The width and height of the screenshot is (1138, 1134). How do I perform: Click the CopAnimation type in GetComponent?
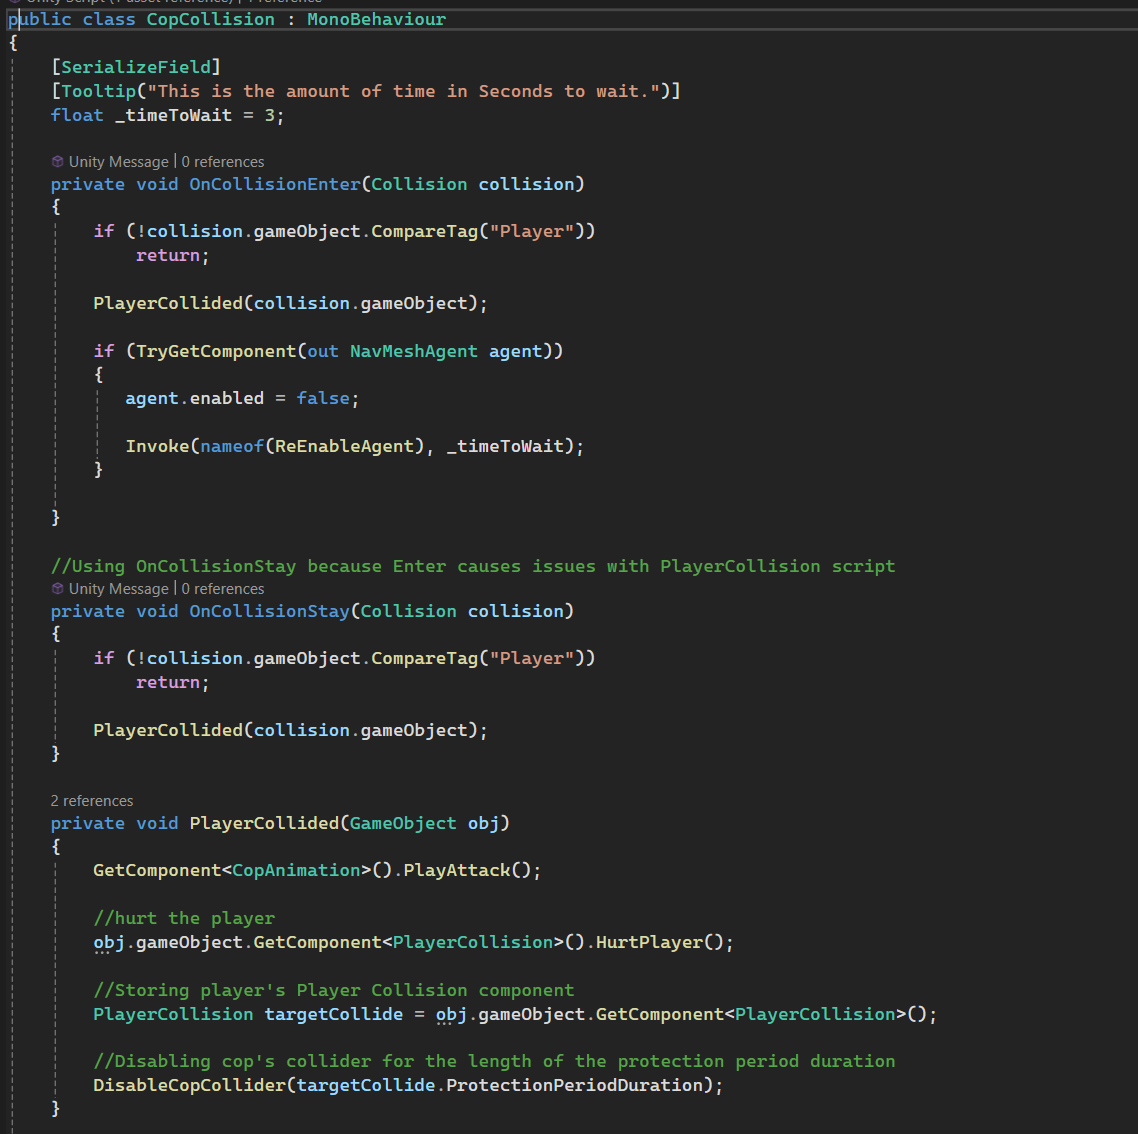(295, 870)
